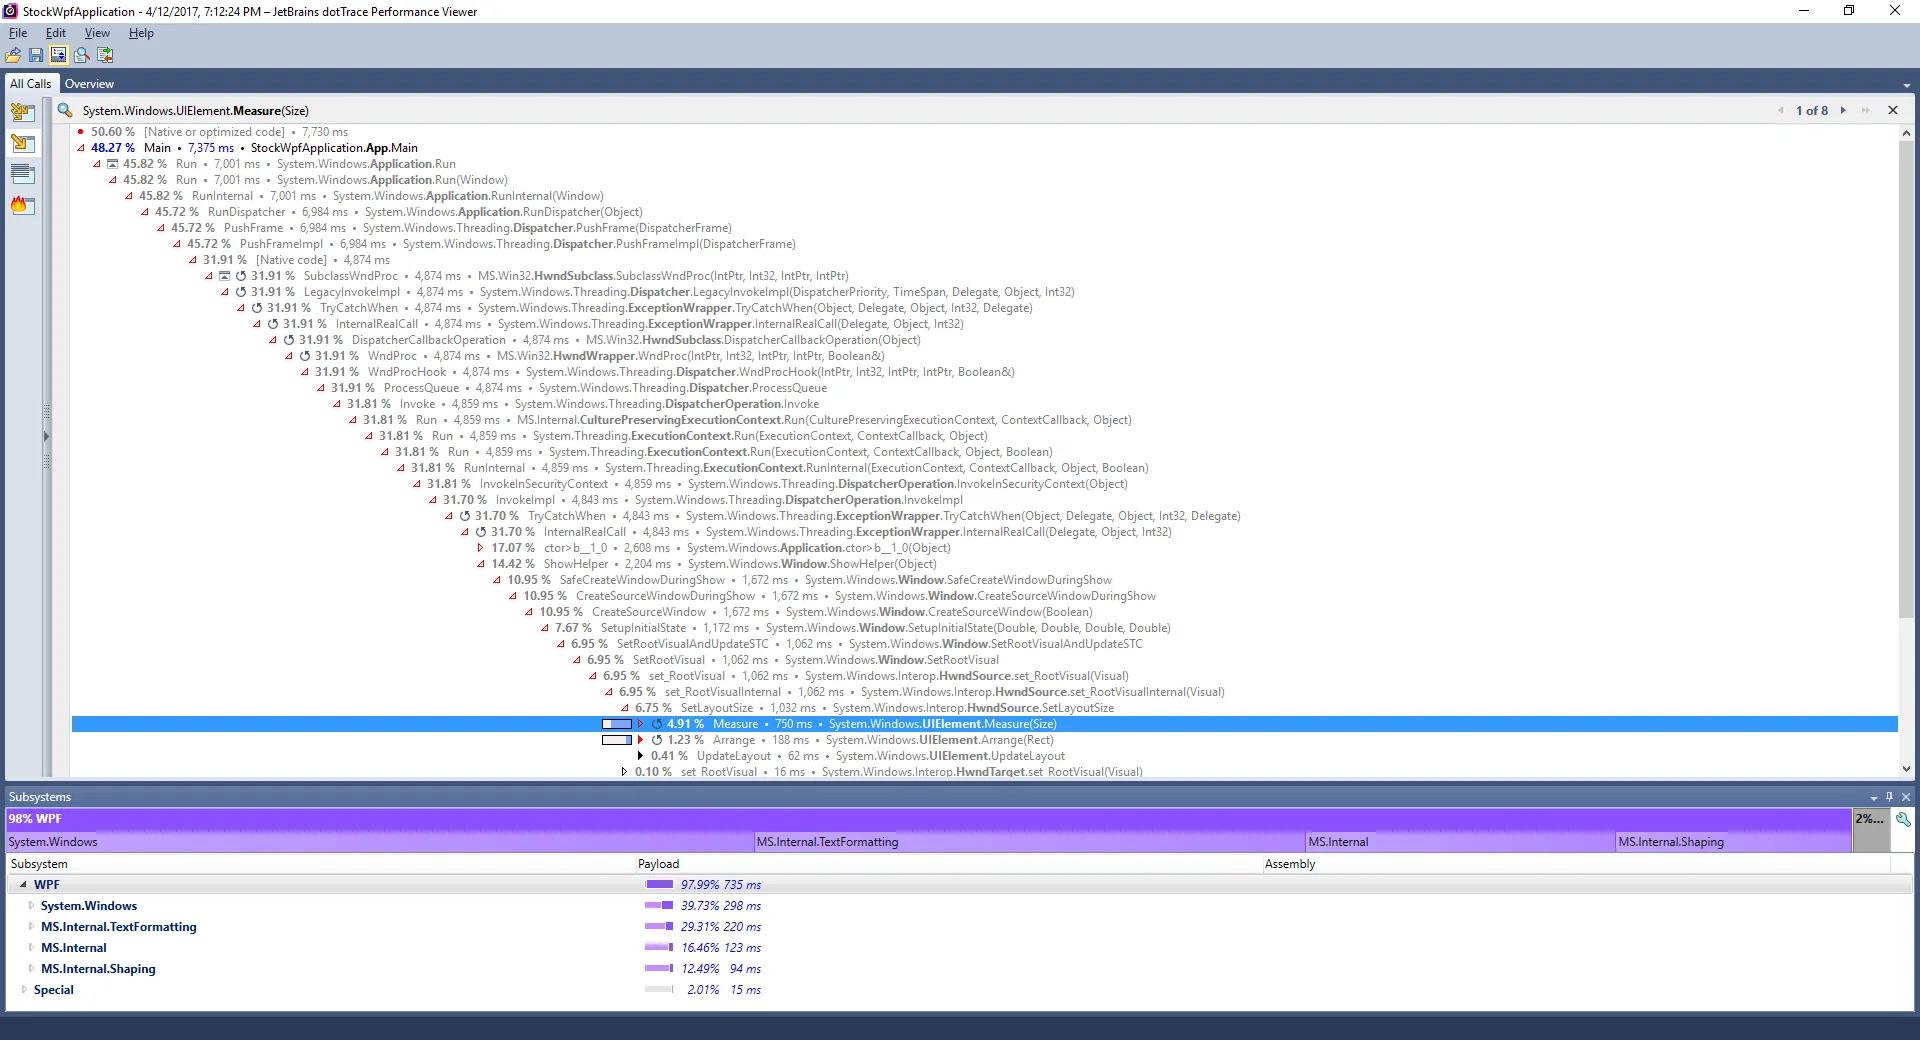Click the window icon on the SubclassWndProc row
The image size is (1920, 1040).
tap(225, 276)
